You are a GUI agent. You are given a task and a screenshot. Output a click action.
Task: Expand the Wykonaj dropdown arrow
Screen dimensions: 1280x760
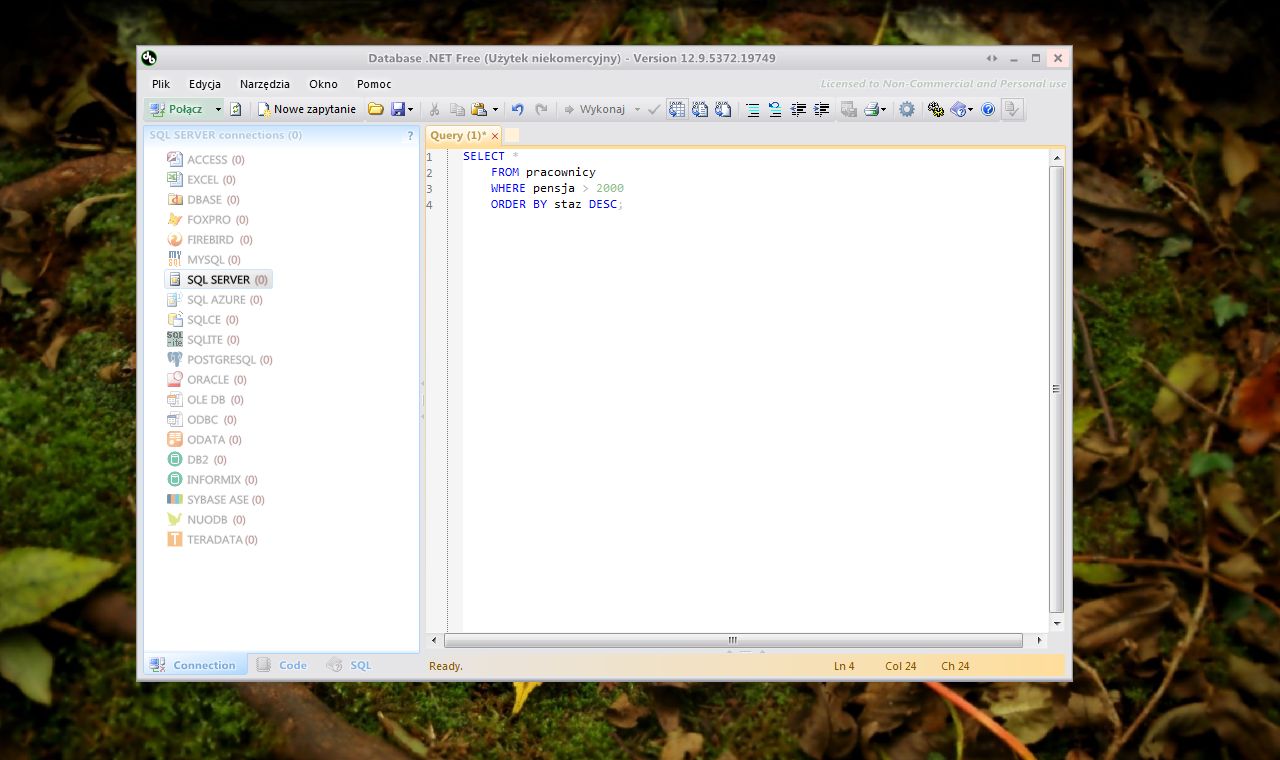(x=637, y=110)
